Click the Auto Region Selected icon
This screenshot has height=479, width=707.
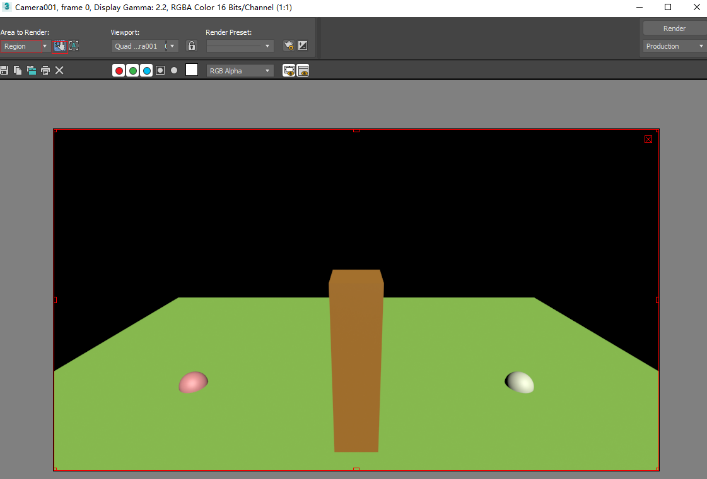pos(73,46)
